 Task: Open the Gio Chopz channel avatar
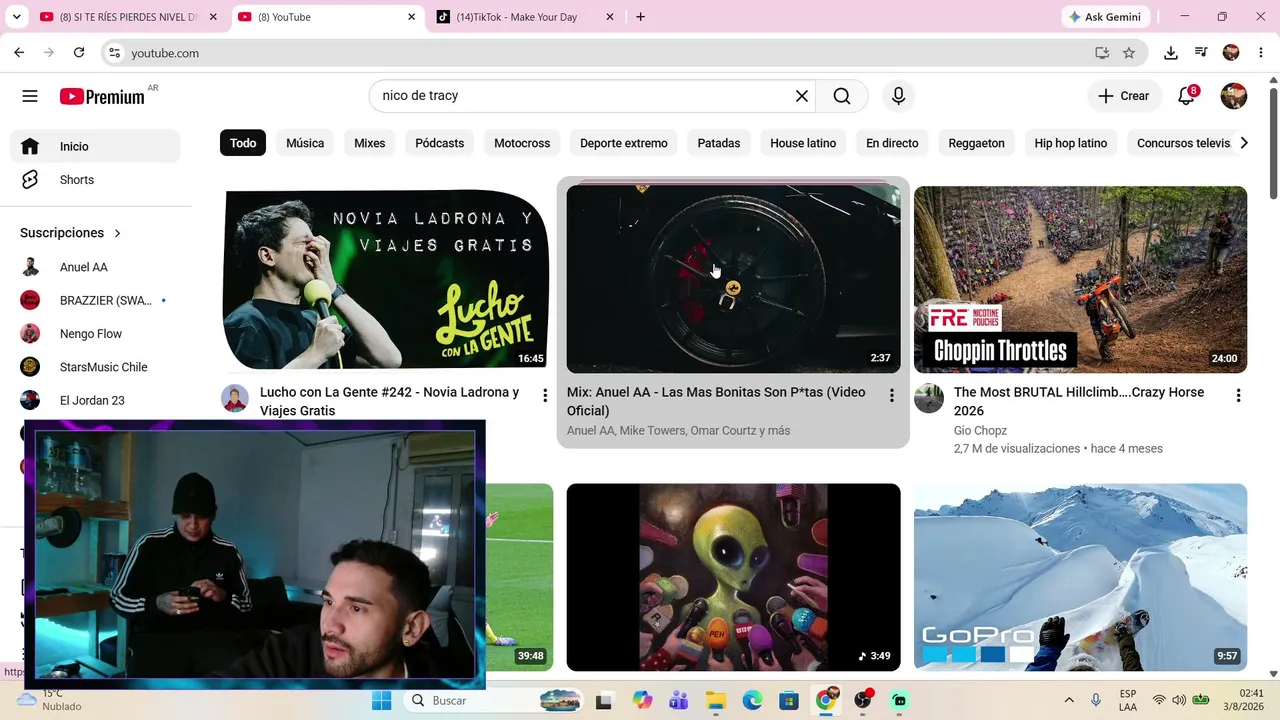(929, 398)
